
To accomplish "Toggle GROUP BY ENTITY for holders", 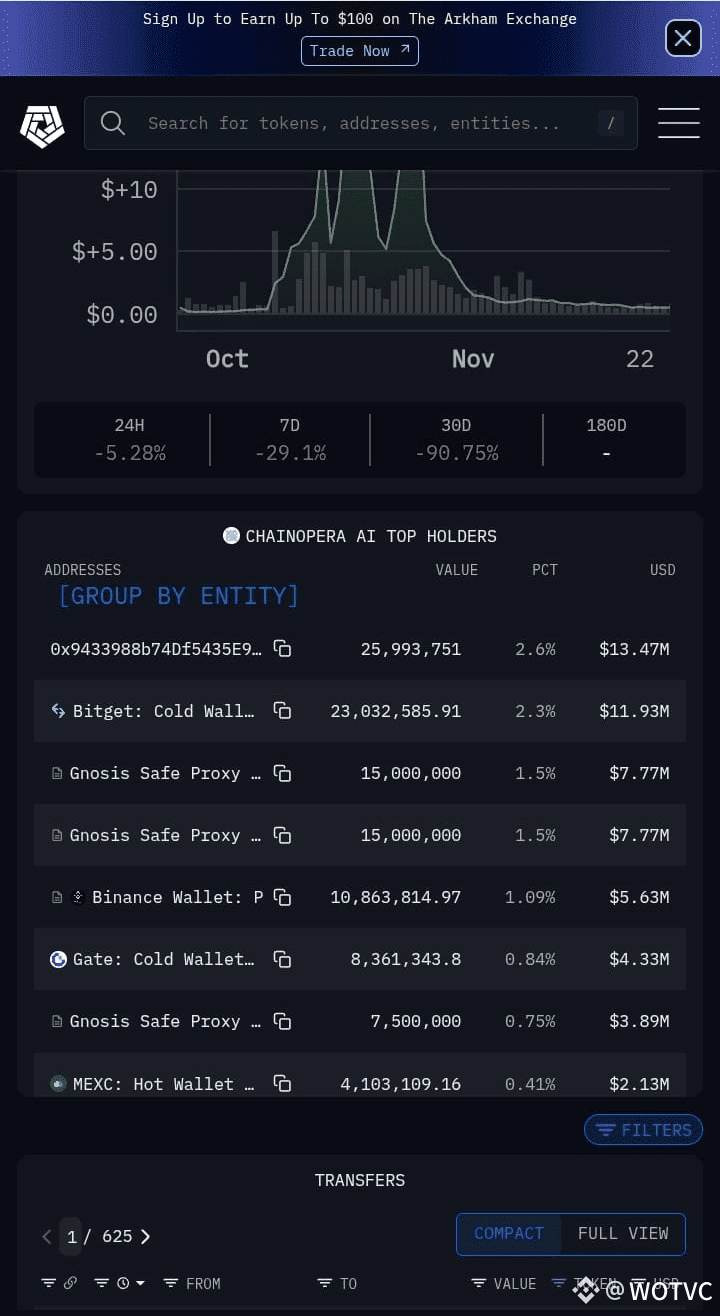I will point(179,596).
